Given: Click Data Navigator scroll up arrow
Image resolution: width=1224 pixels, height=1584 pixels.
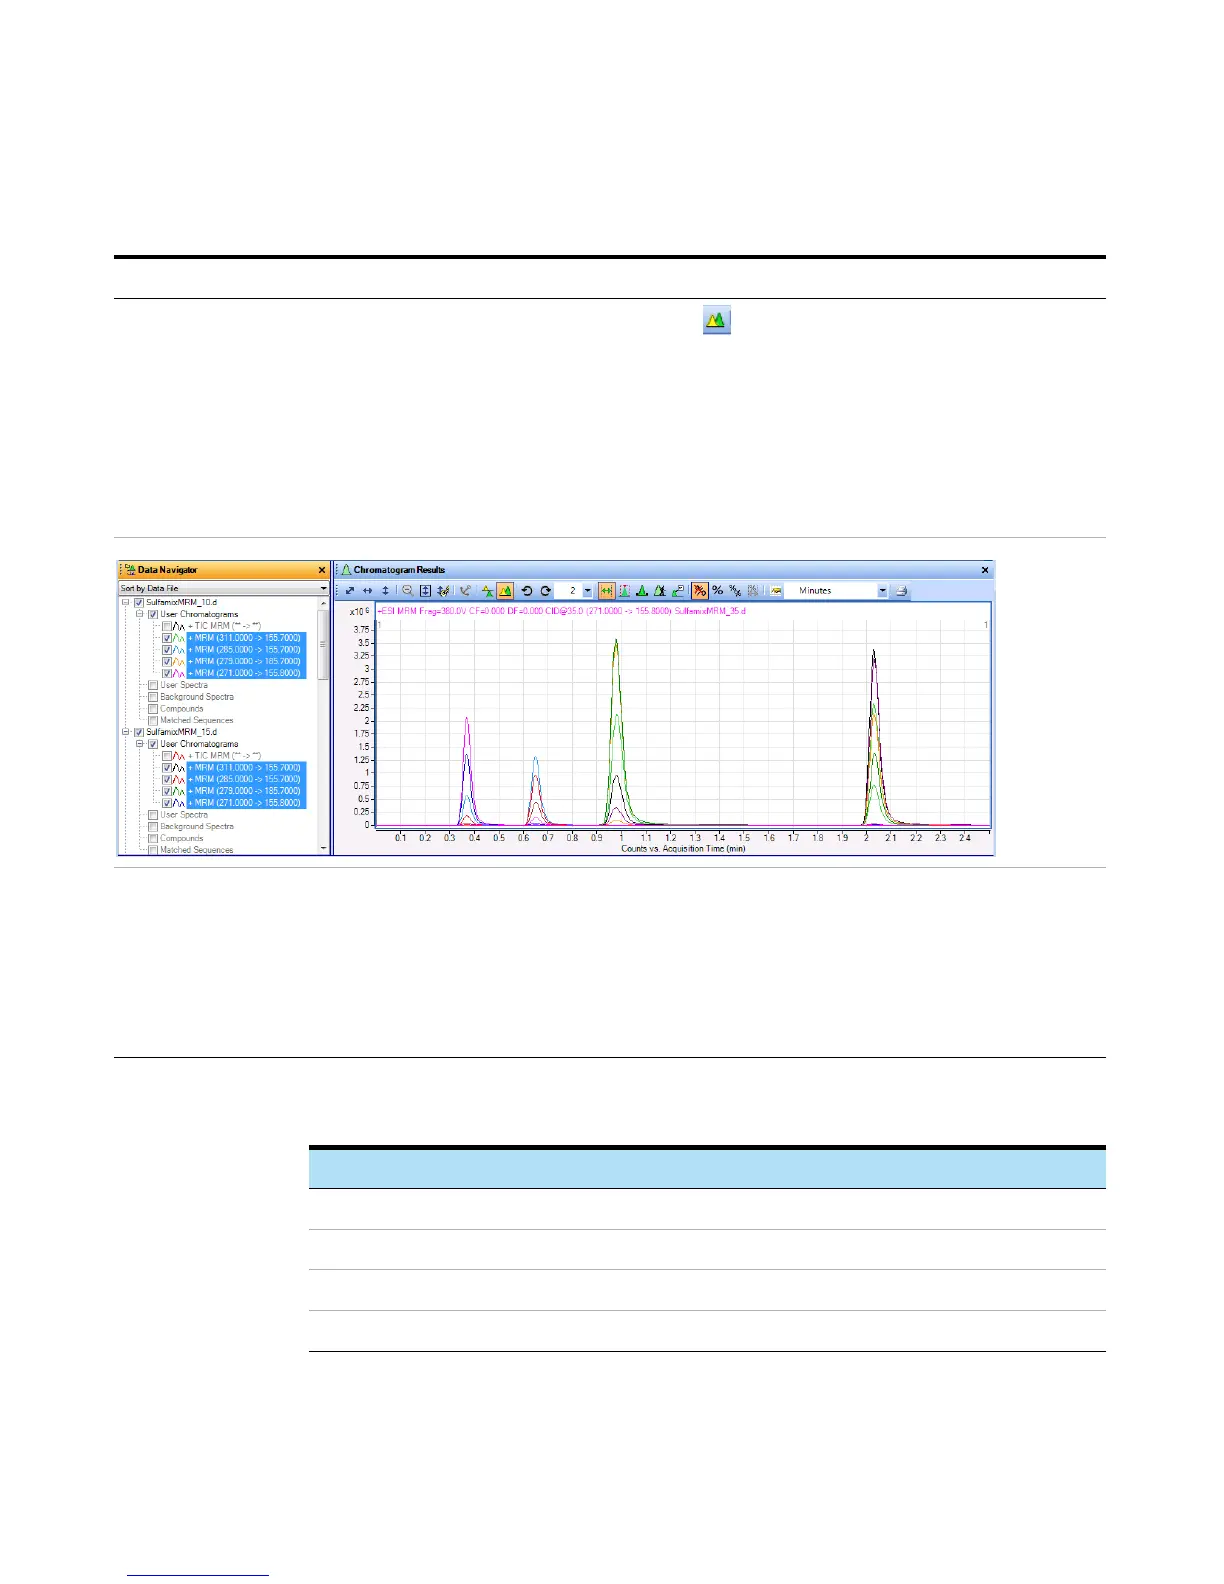Looking at the screenshot, I should 323,603.
